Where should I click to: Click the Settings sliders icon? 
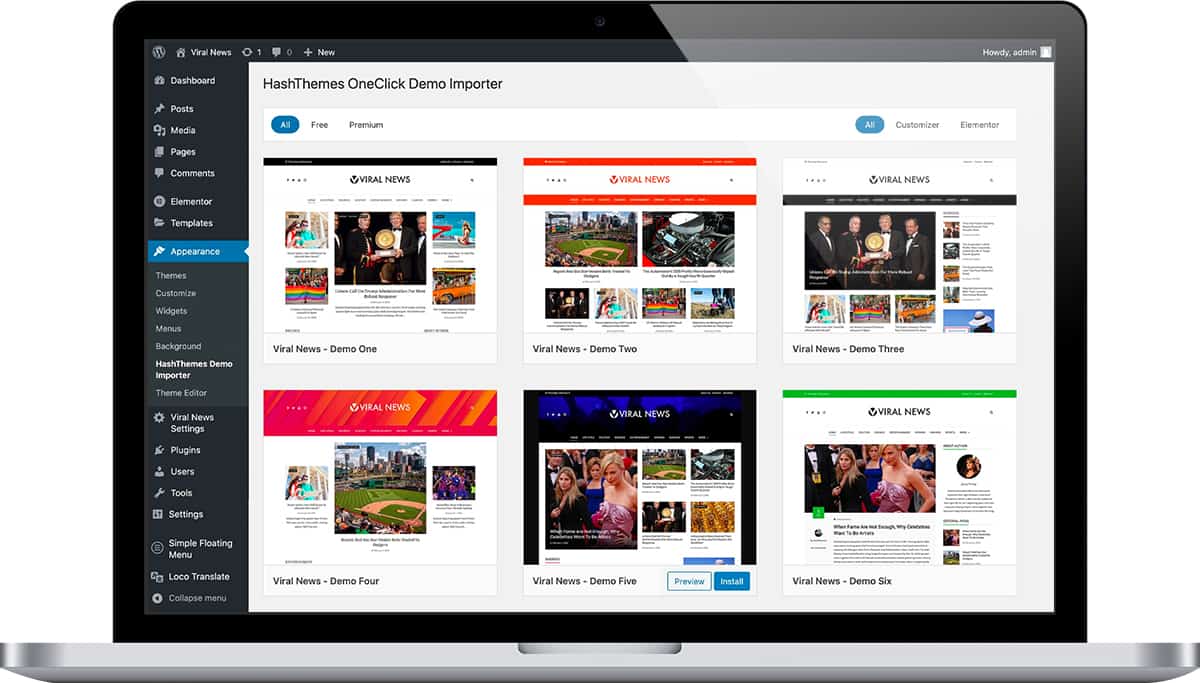point(159,514)
